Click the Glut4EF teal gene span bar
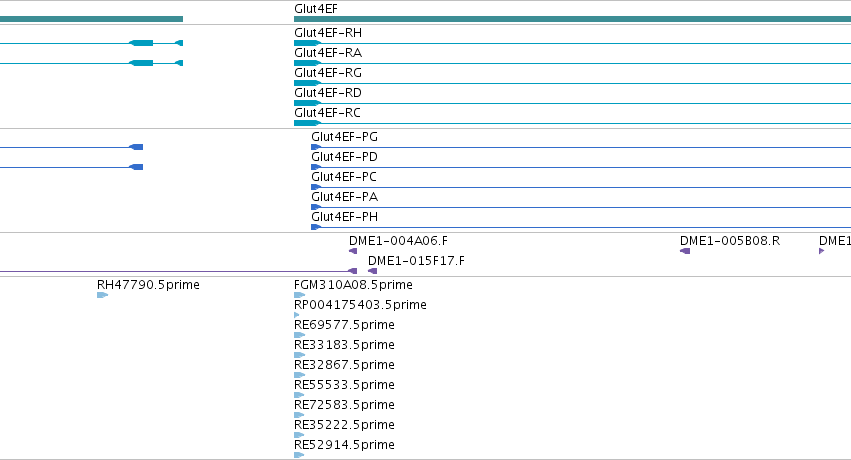851x460 pixels. (x=573, y=19)
